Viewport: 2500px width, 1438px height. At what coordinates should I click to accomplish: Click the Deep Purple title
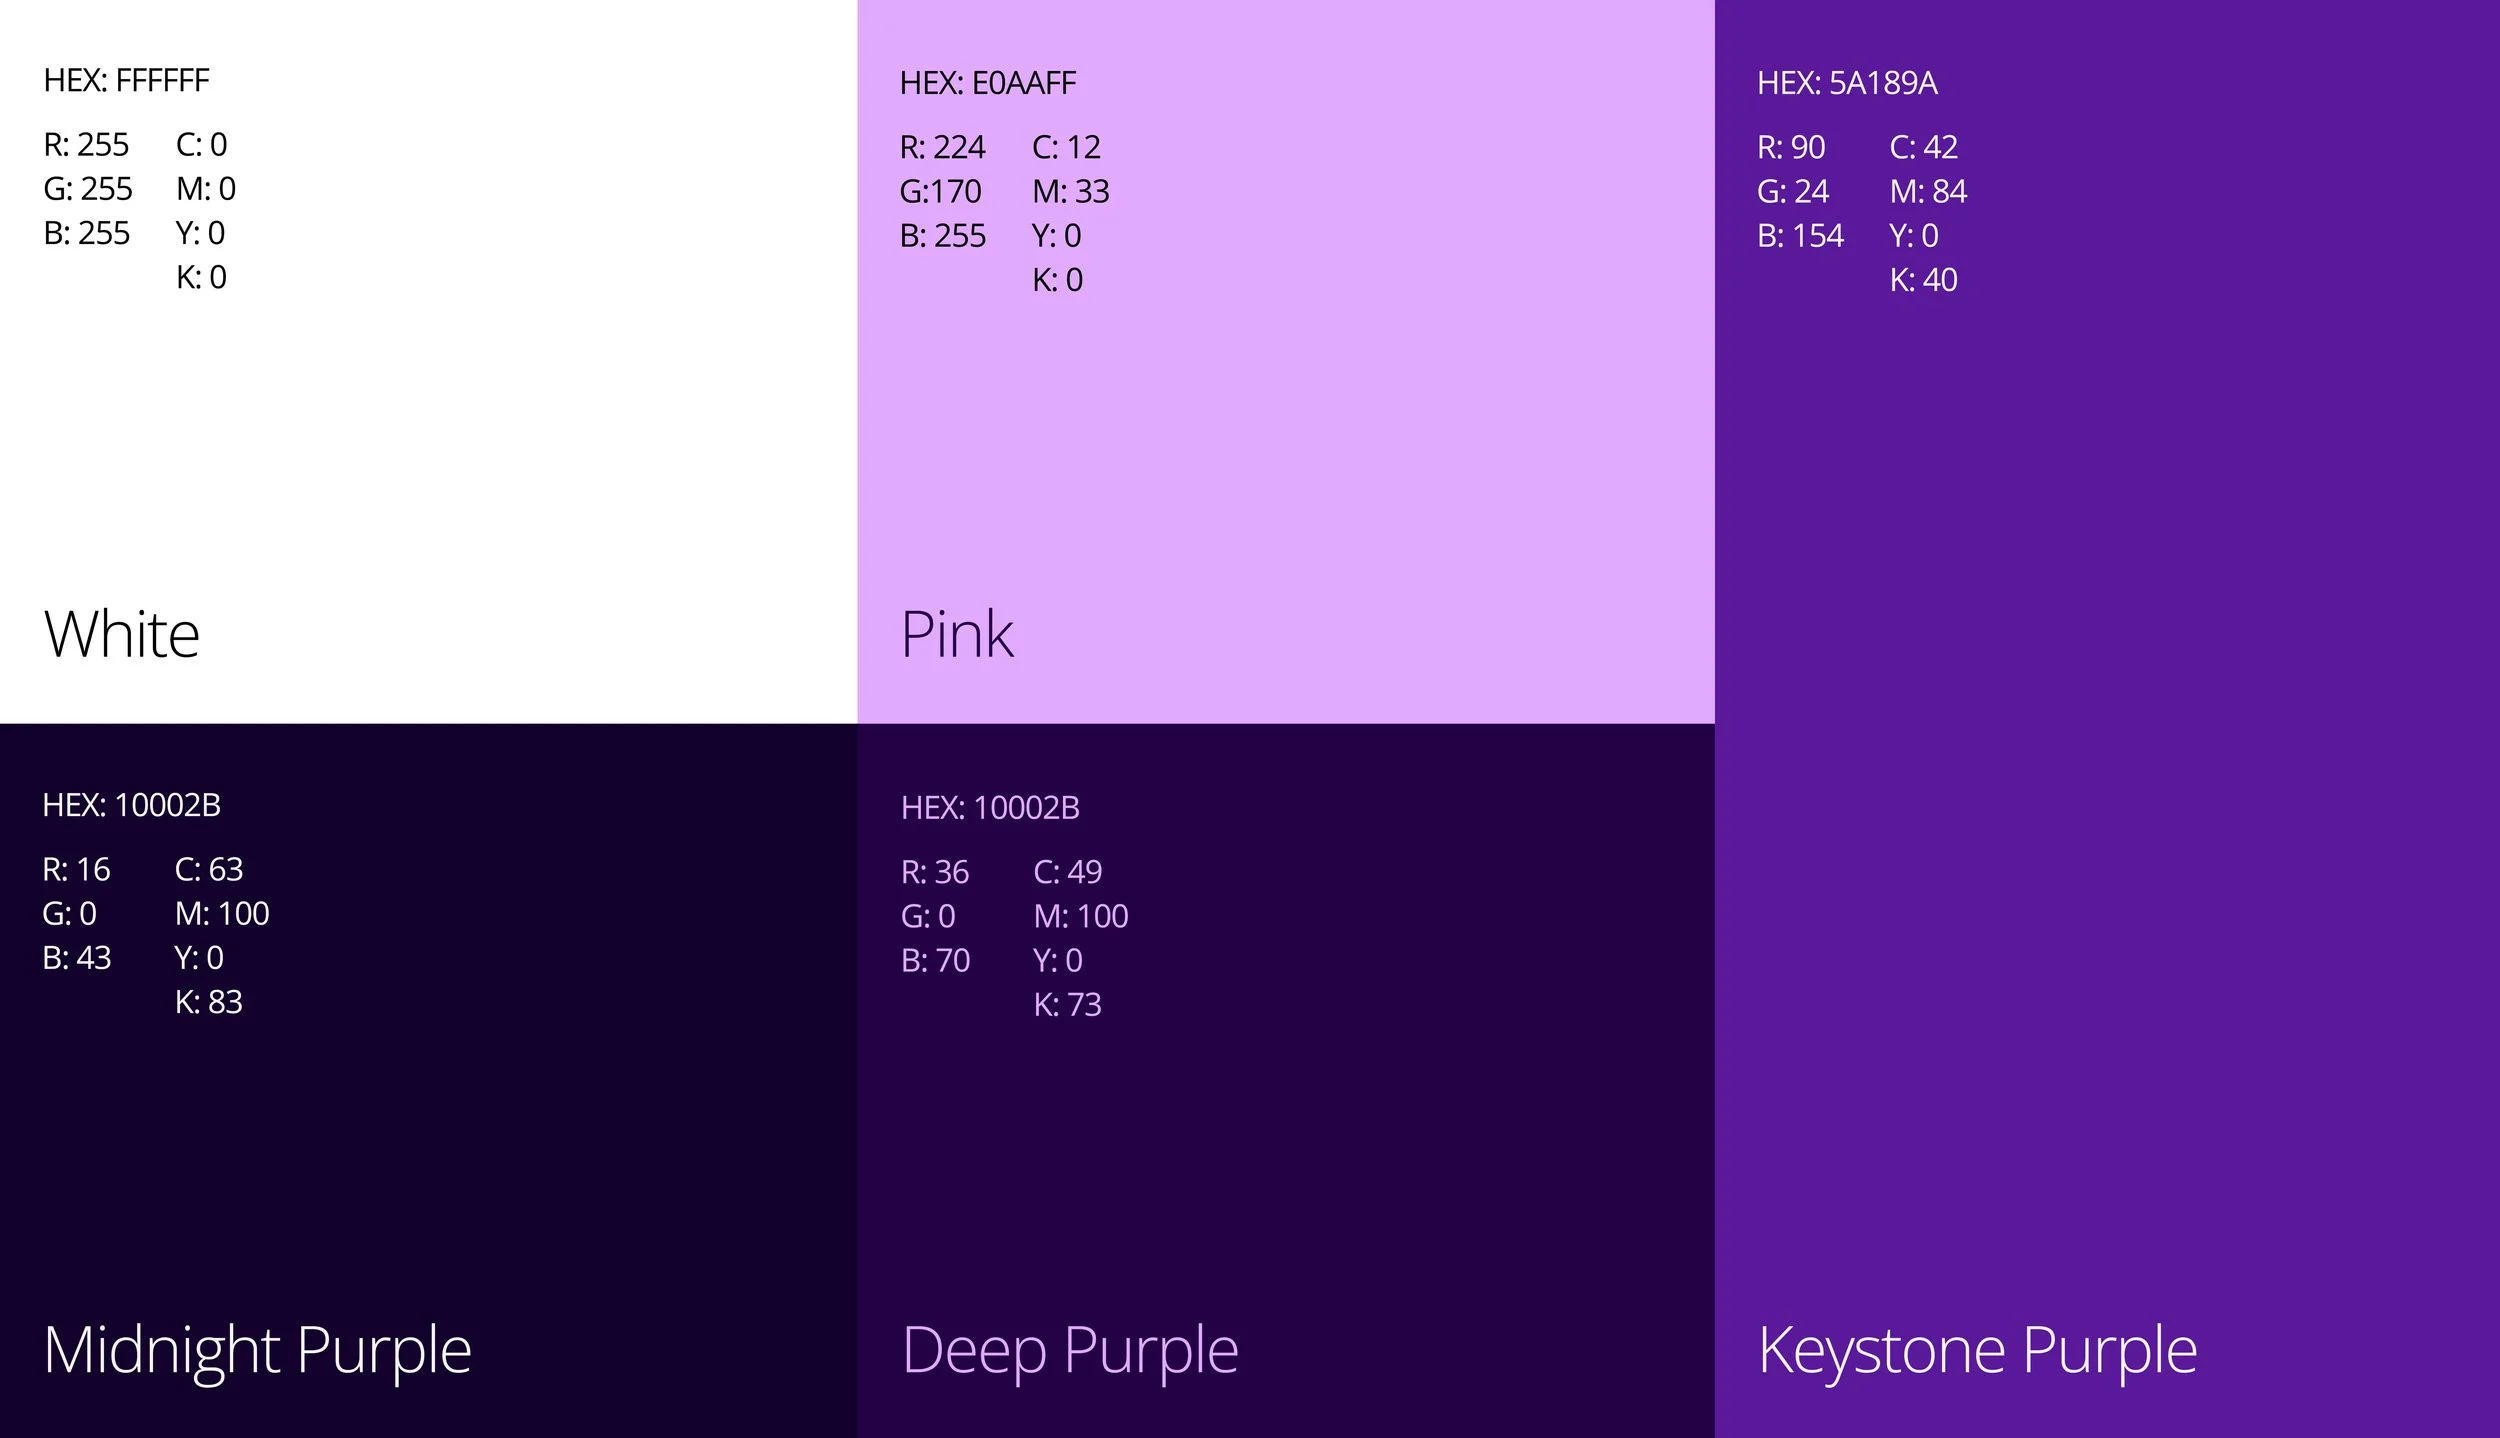[1070, 1350]
